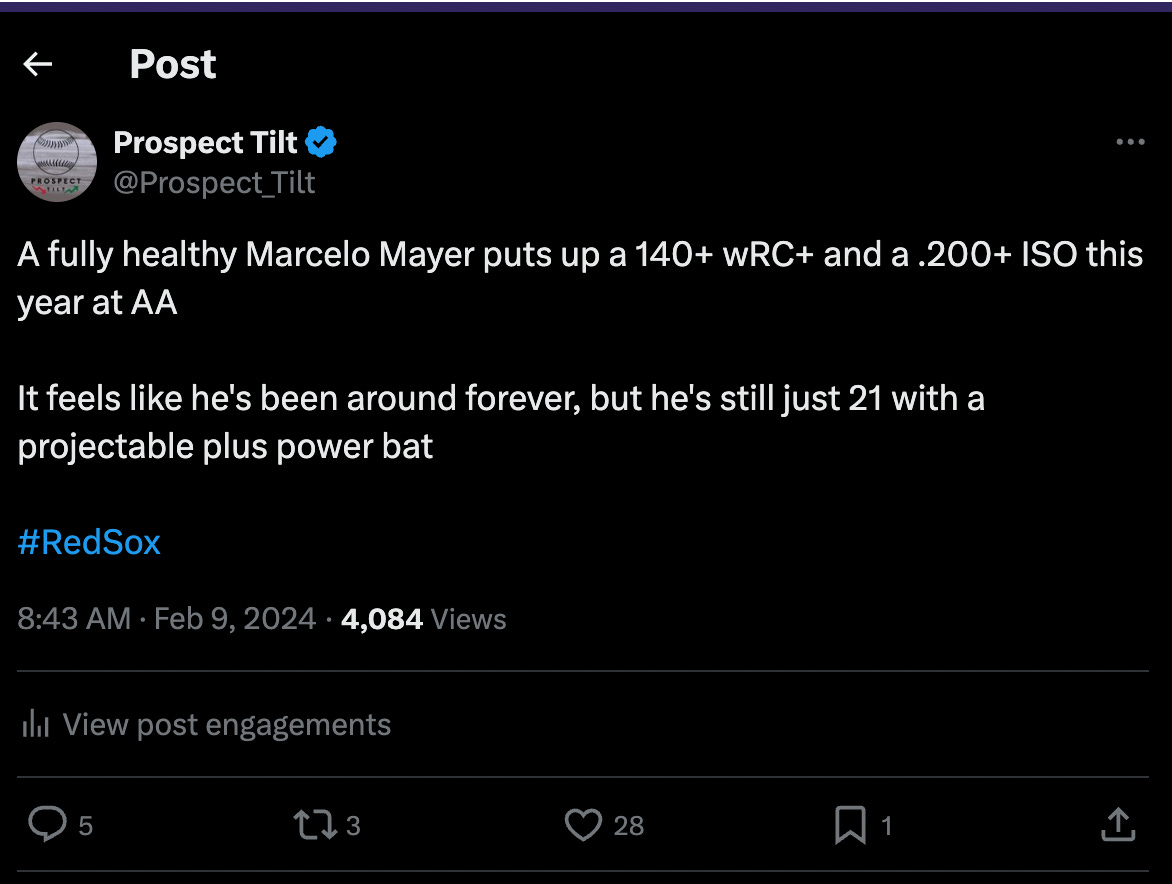The image size is (1172, 884).
Task: Like the post with the heart icon
Action: pyautogui.click(x=582, y=825)
